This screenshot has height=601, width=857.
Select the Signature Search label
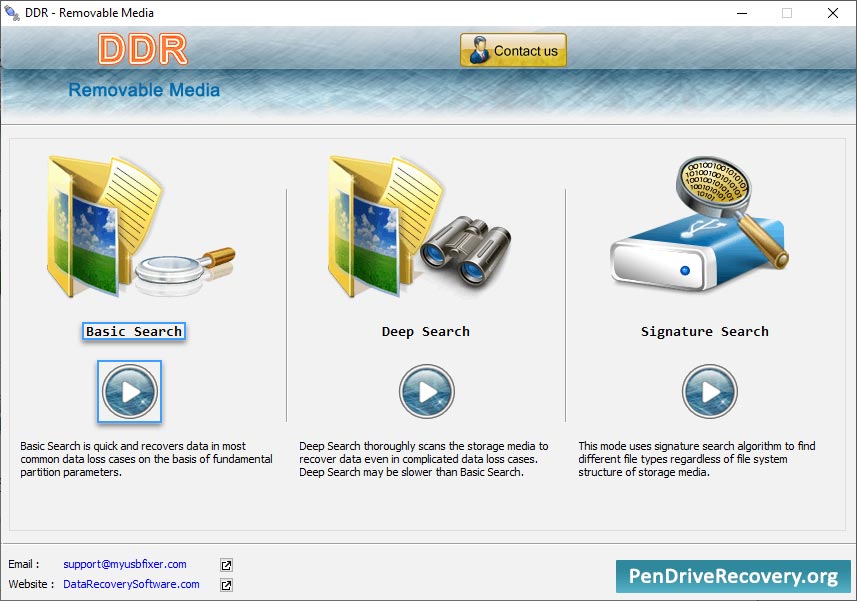pyautogui.click(x=705, y=332)
